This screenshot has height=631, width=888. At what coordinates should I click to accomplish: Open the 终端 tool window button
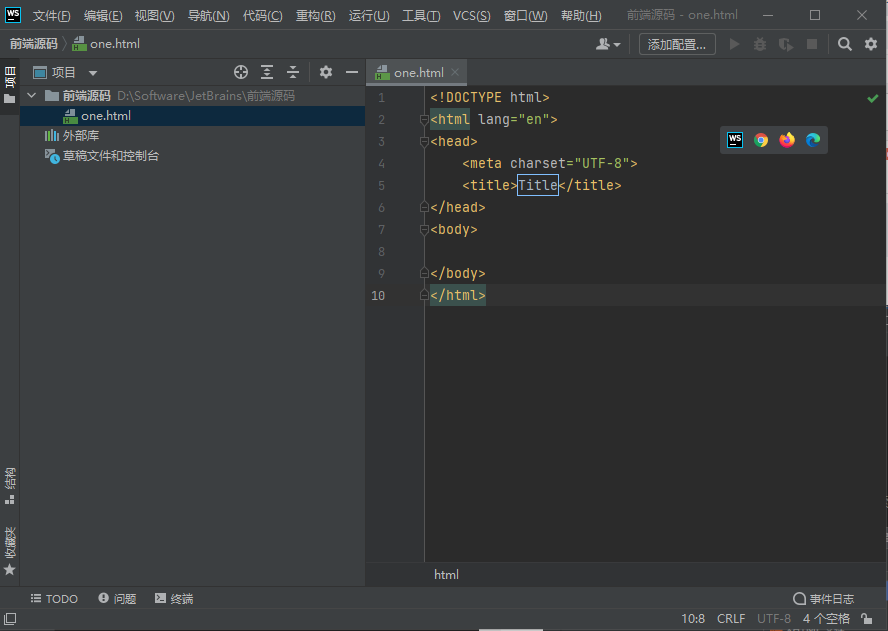pyautogui.click(x=174, y=599)
